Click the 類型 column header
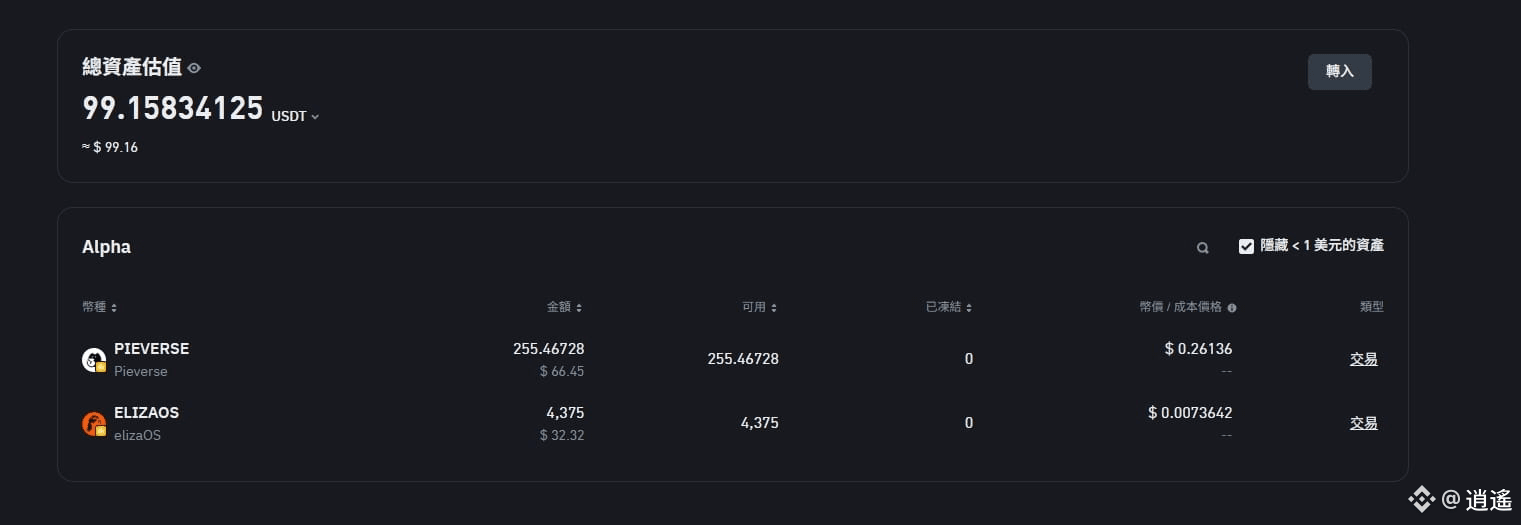Screen dimensions: 1521x525 click(1371, 307)
